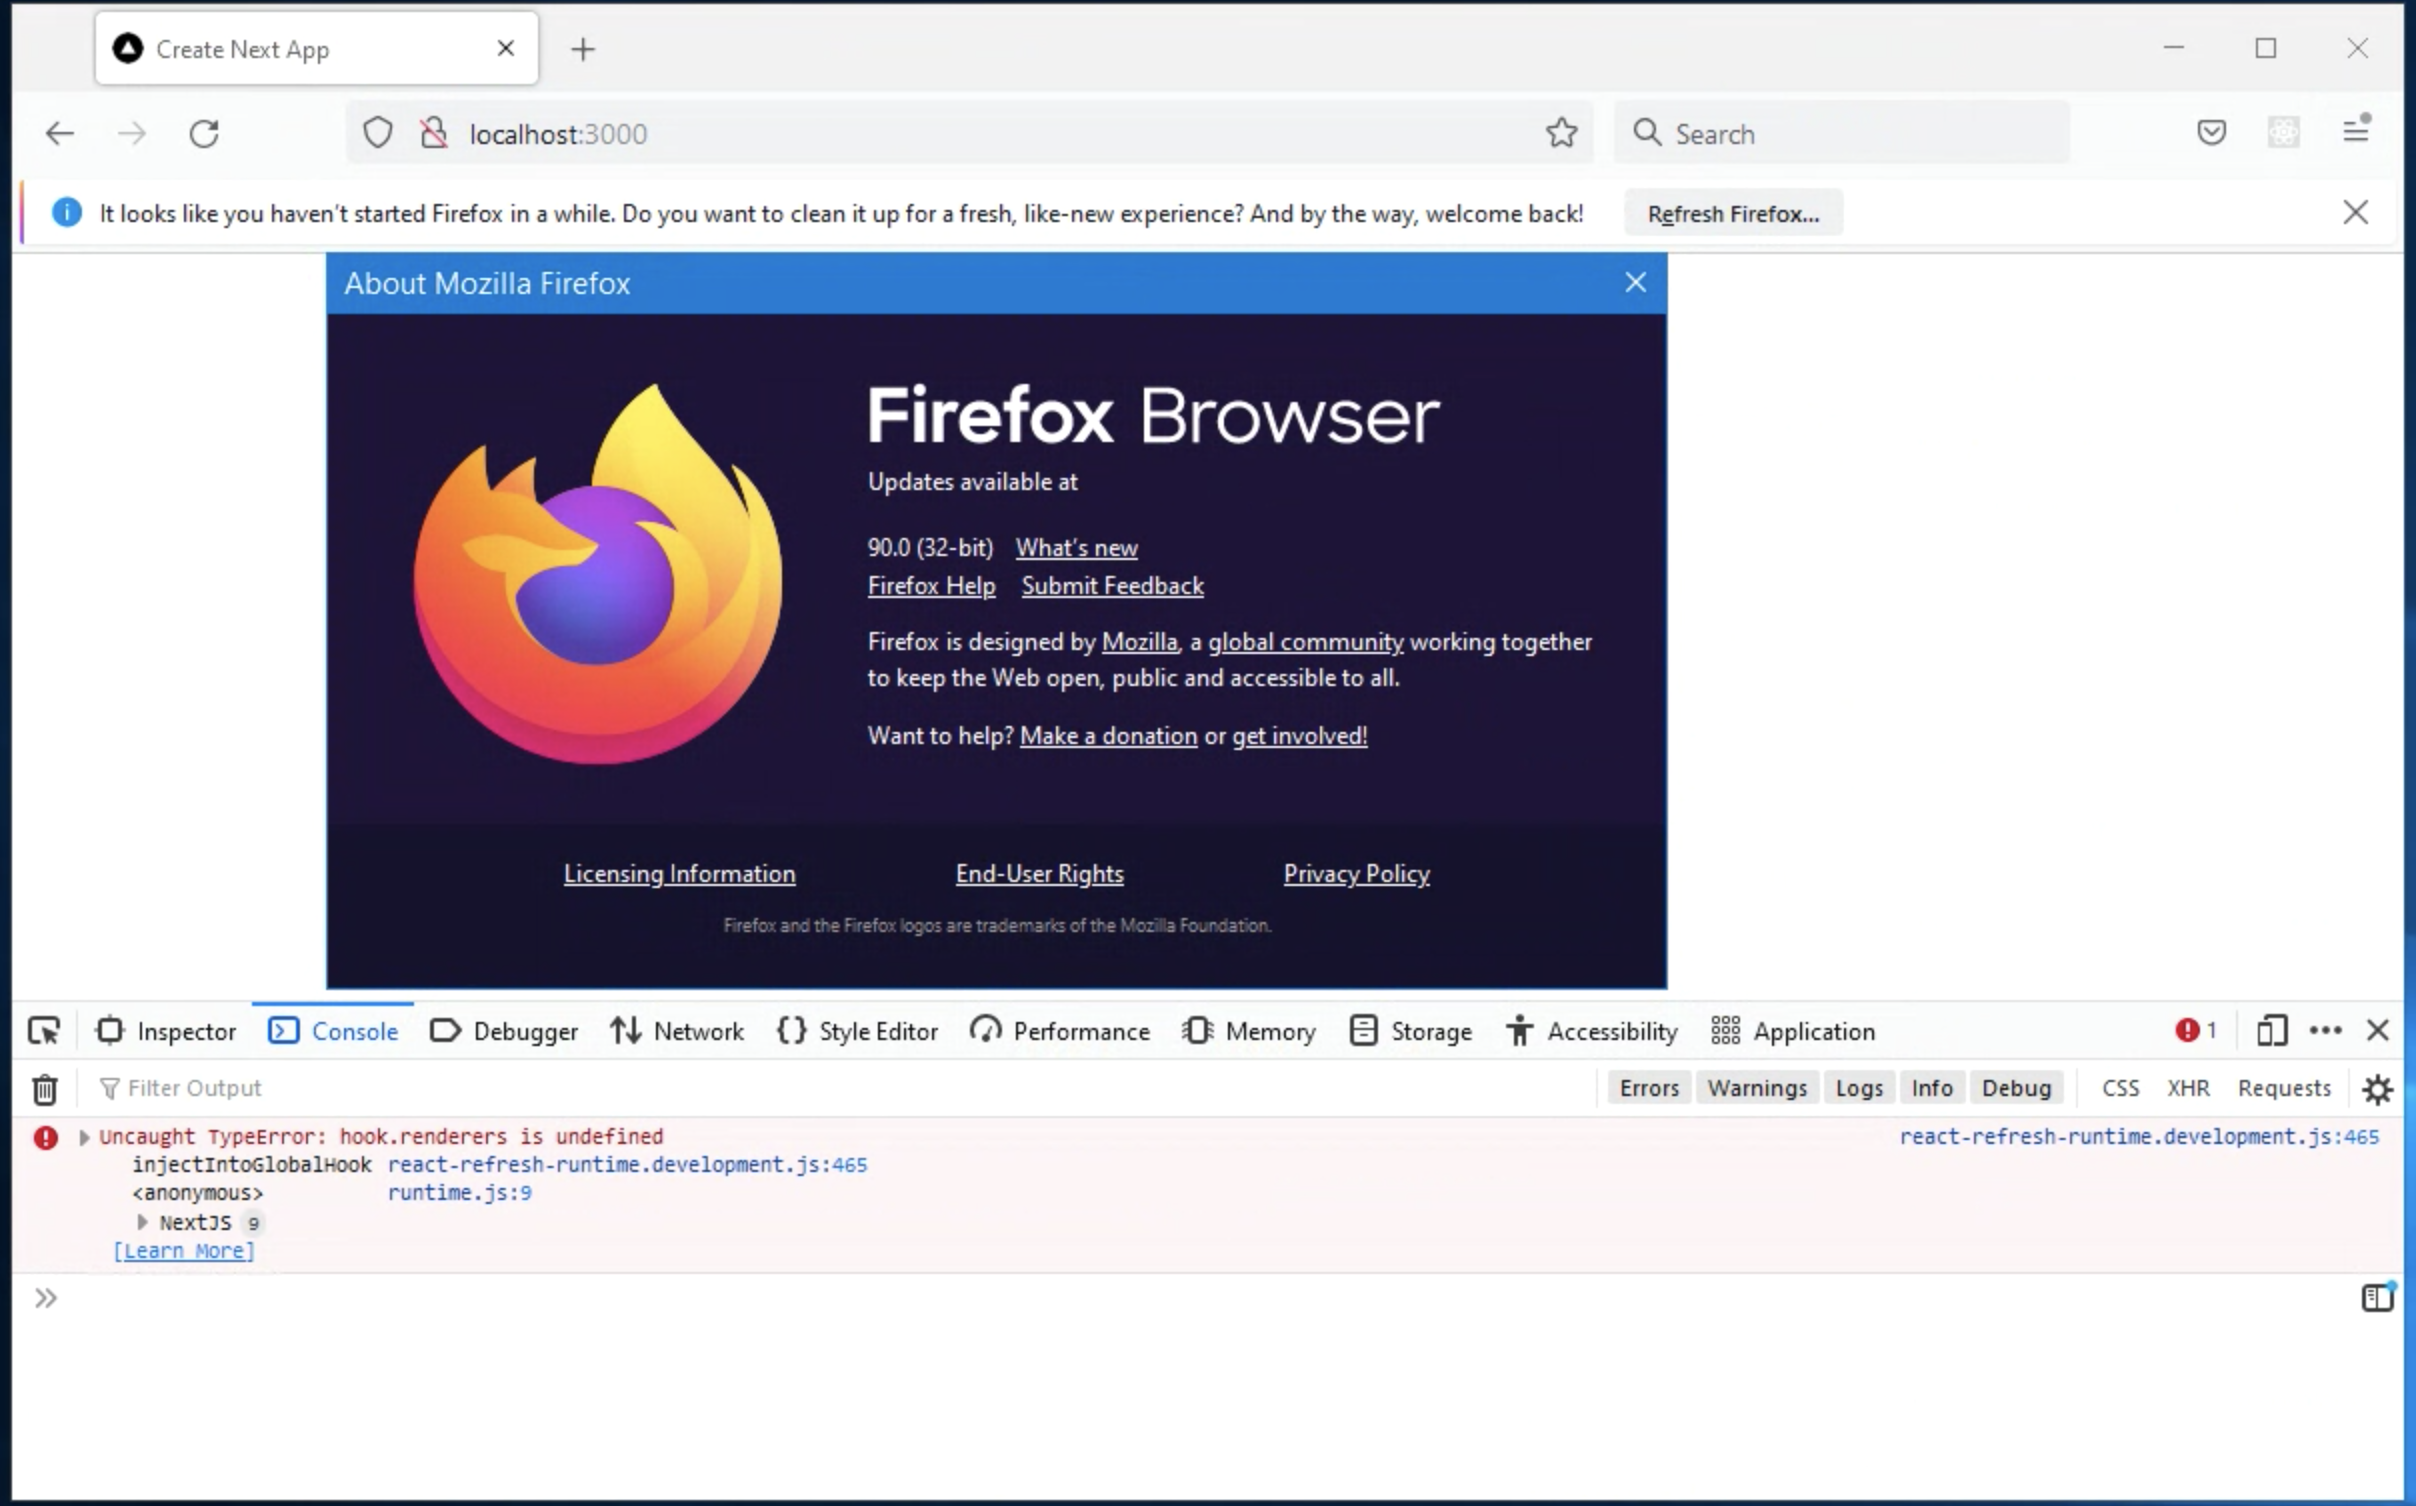The height and width of the screenshot is (1506, 2416).
Task: Activate the element picker tool
Action: tap(44, 1031)
